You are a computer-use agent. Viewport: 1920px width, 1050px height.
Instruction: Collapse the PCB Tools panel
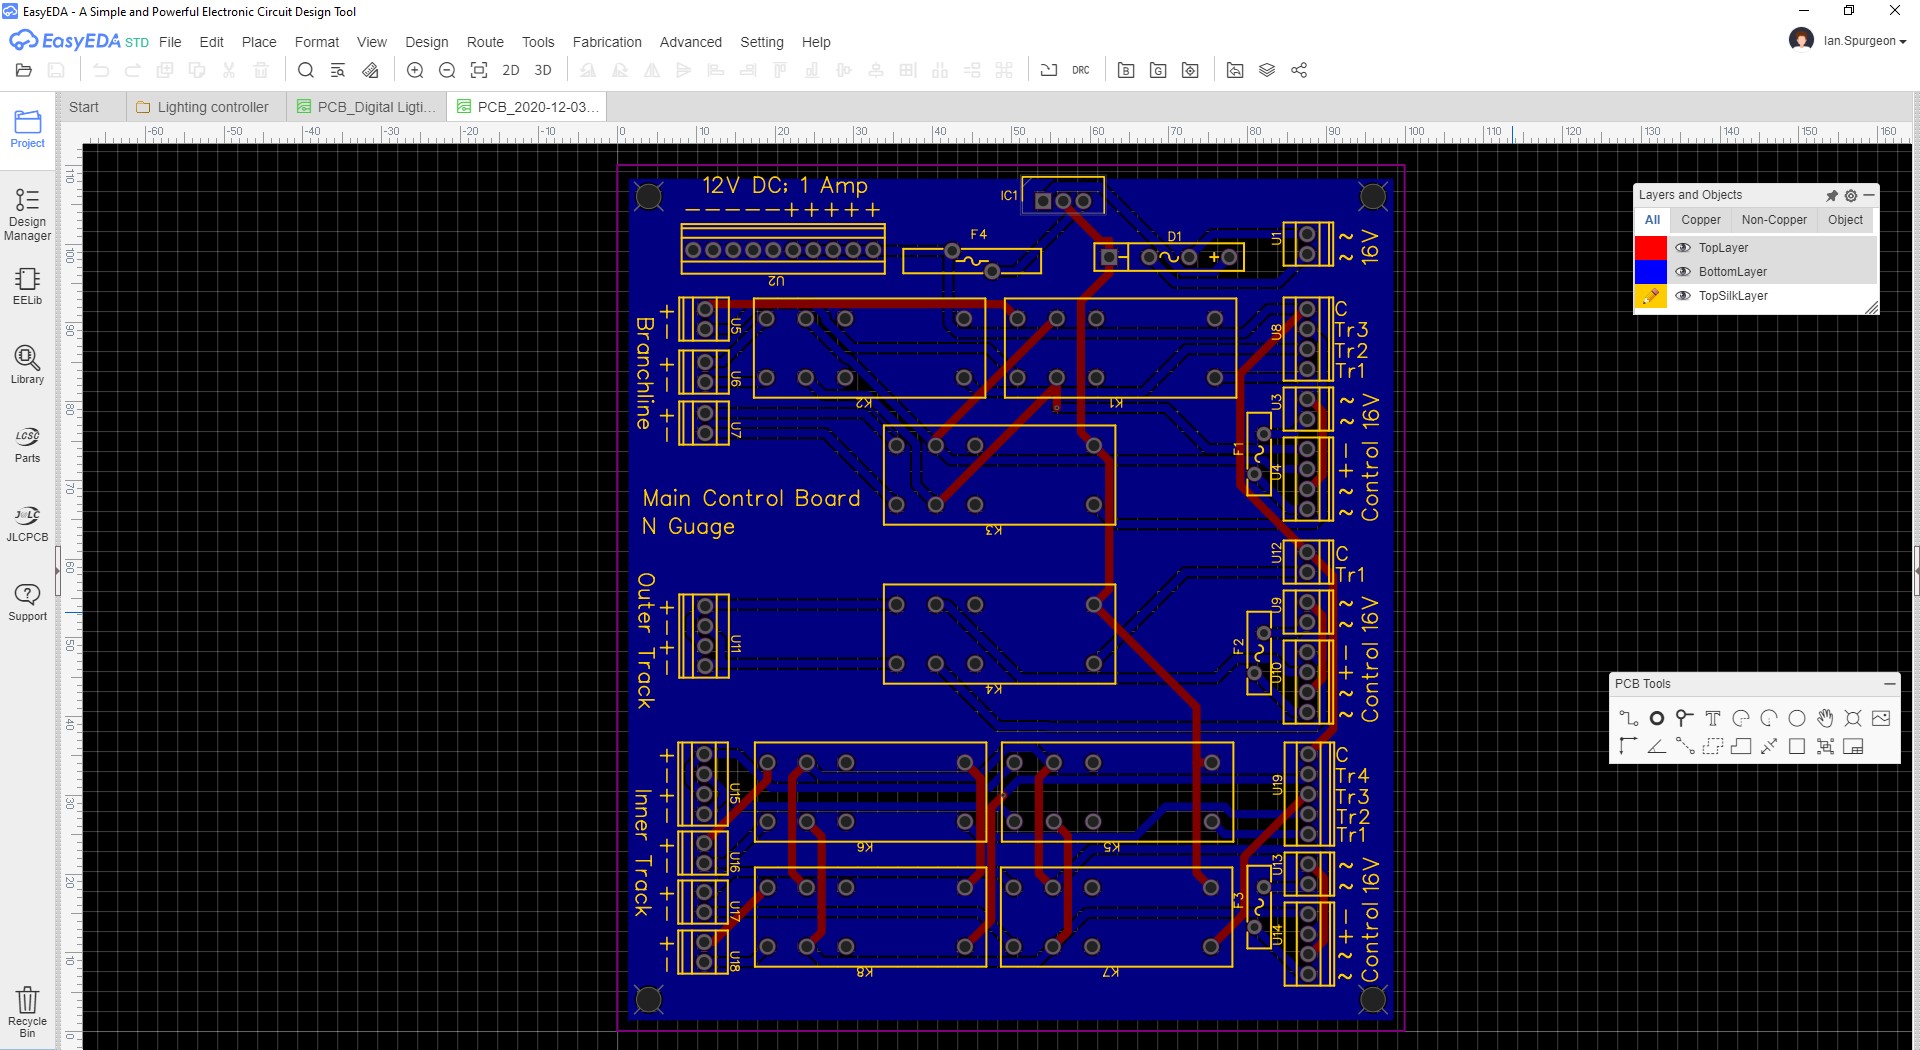tap(1890, 684)
